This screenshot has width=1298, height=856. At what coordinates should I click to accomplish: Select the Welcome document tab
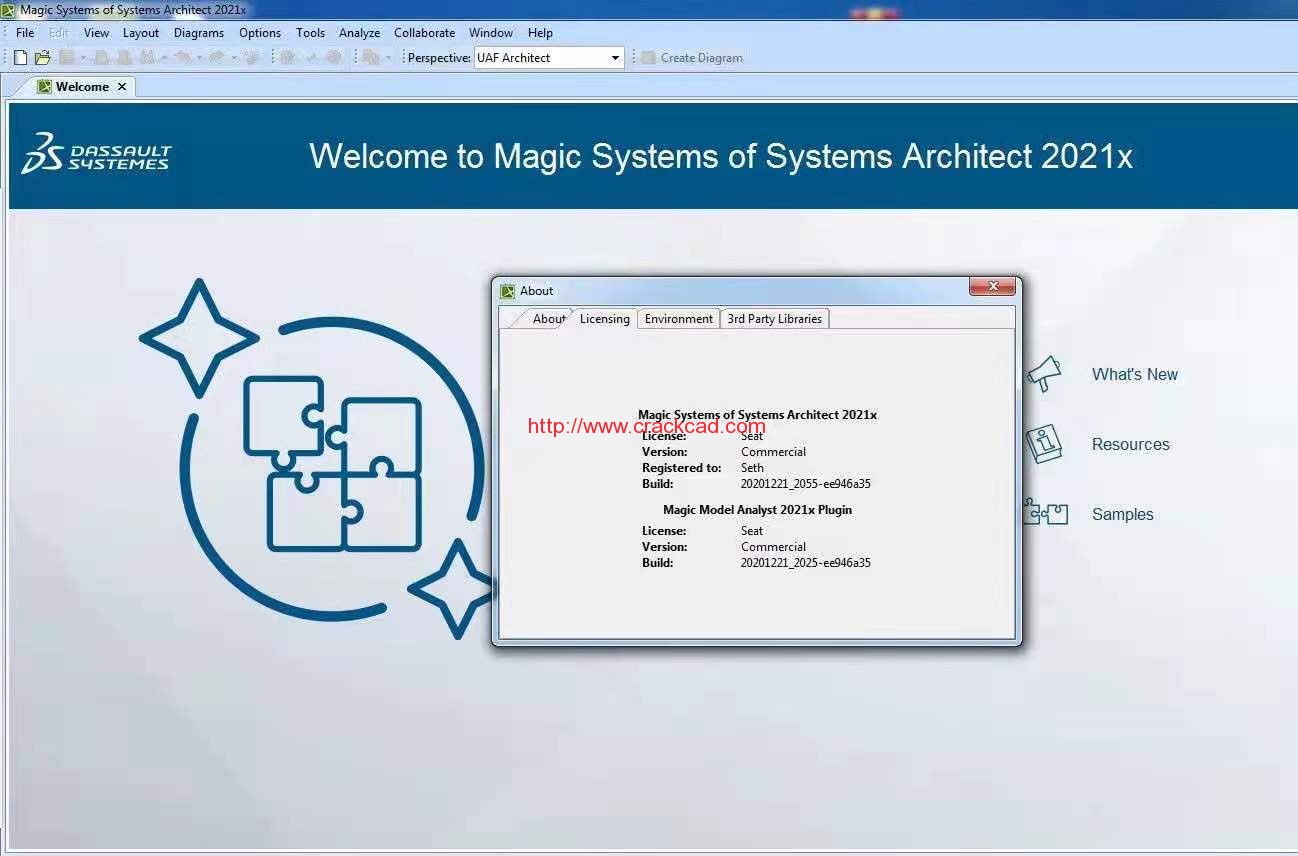coord(82,87)
